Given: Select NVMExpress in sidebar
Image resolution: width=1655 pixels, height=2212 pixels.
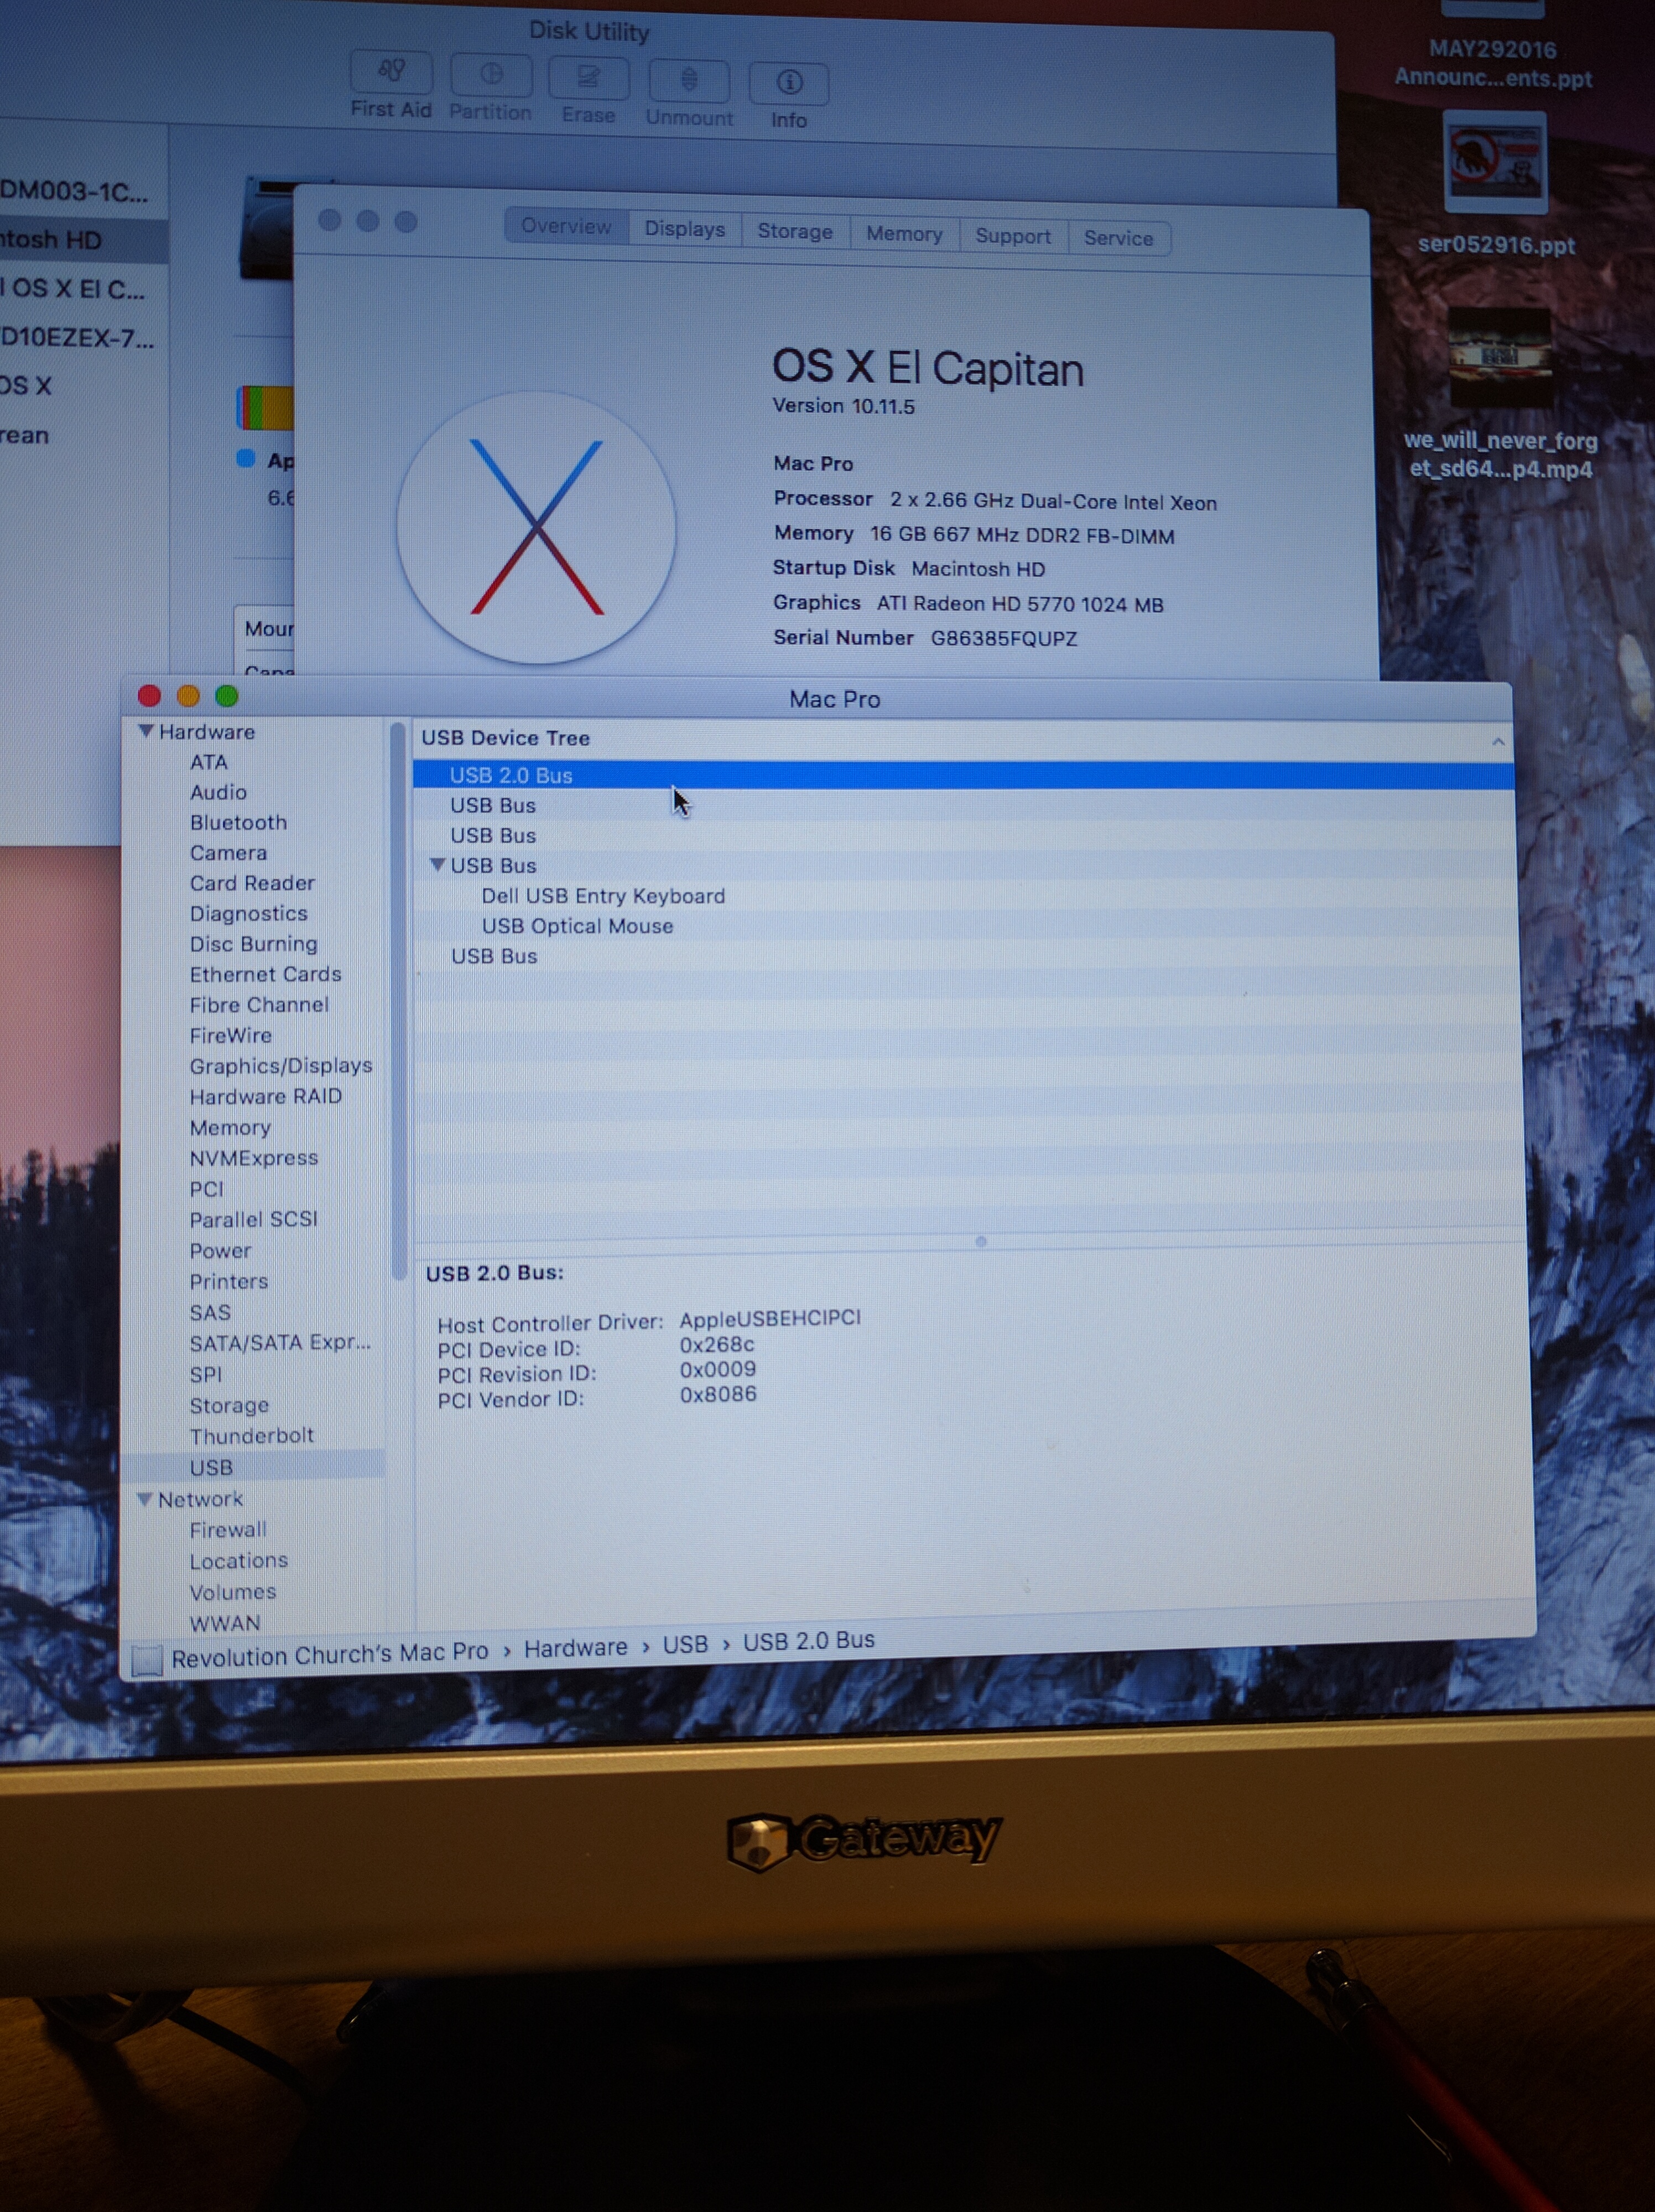Looking at the screenshot, I should 254,1158.
